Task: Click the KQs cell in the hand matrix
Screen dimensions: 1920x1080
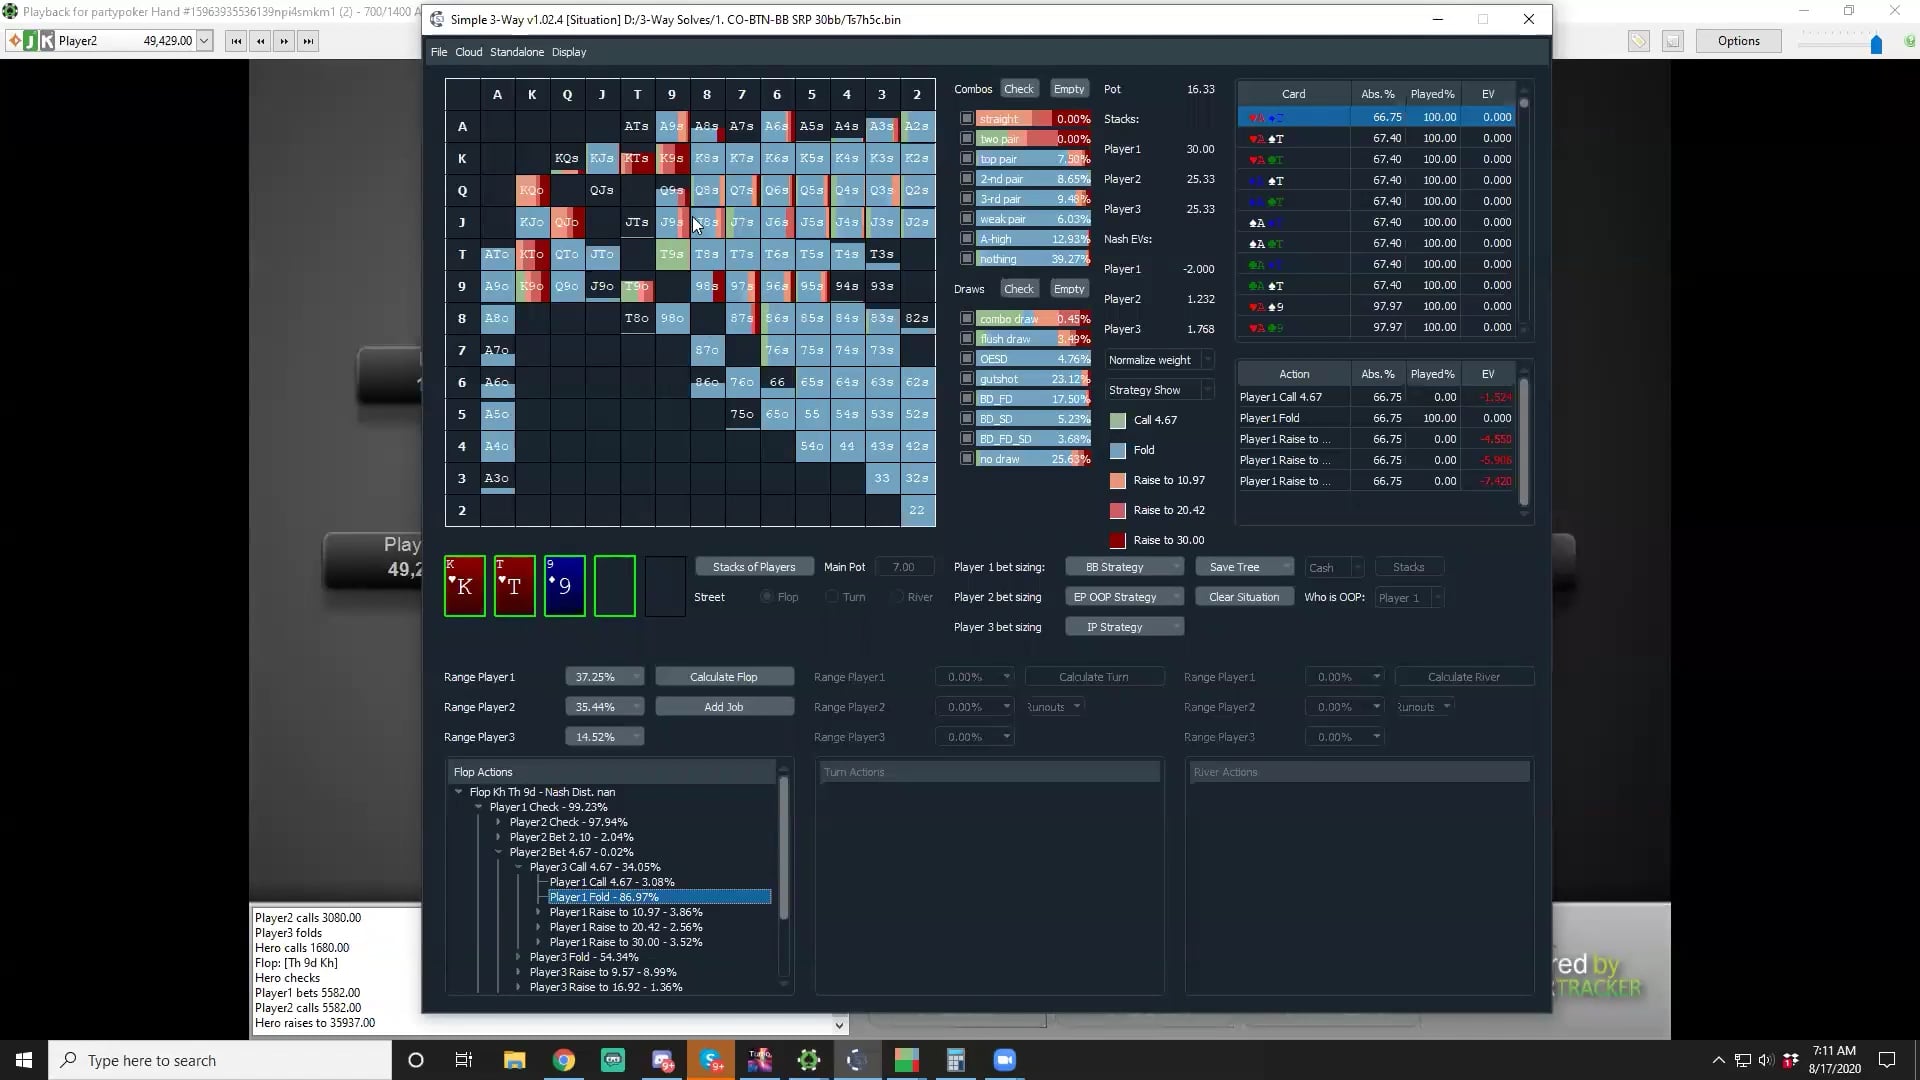Action: click(x=566, y=158)
